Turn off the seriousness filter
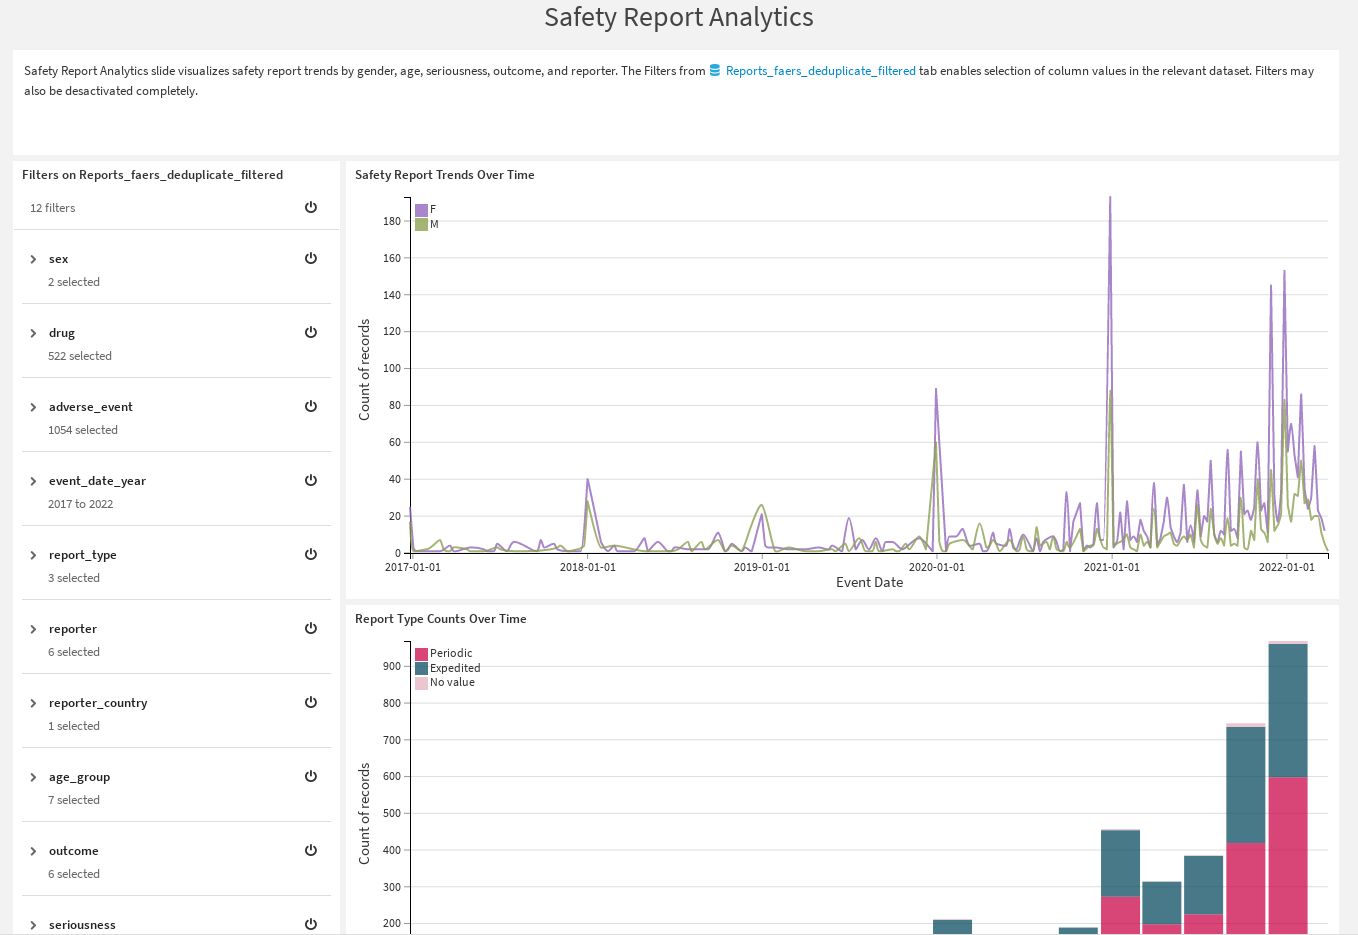This screenshot has width=1358, height=935. (311, 924)
